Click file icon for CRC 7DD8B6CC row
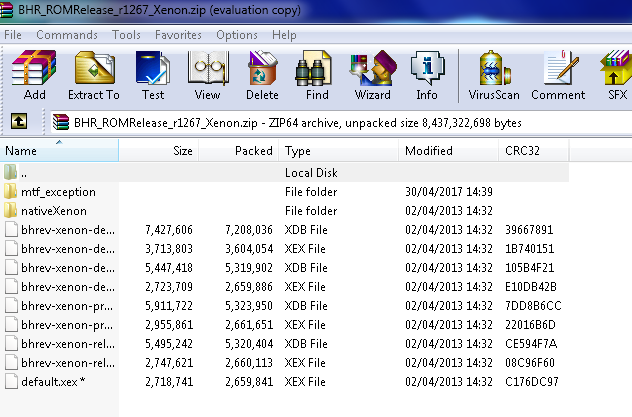This screenshot has width=632, height=417. coord(11,305)
